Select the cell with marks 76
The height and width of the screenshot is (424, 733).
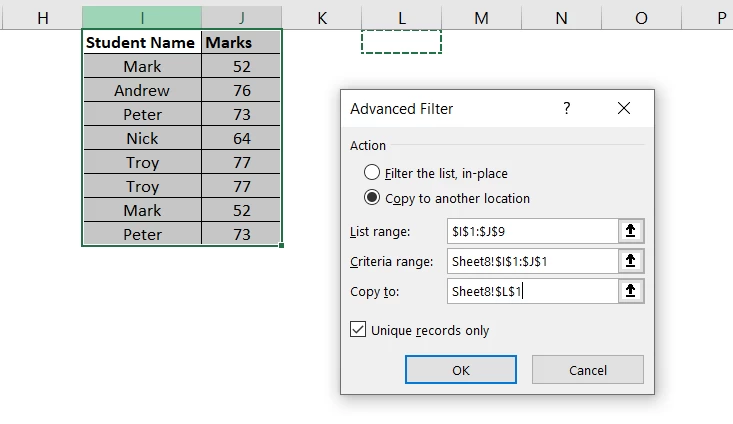(241, 90)
